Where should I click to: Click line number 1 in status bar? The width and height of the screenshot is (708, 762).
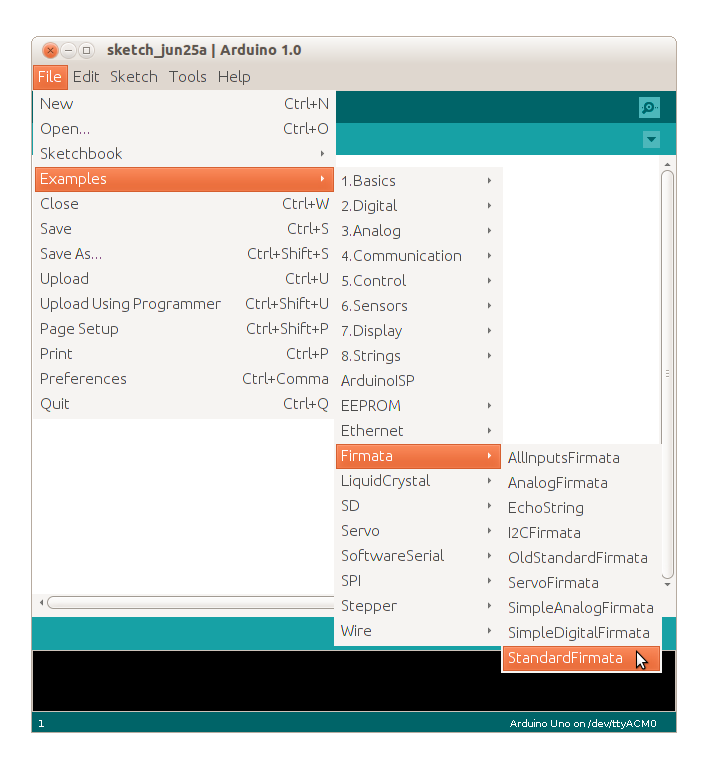(x=41, y=724)
